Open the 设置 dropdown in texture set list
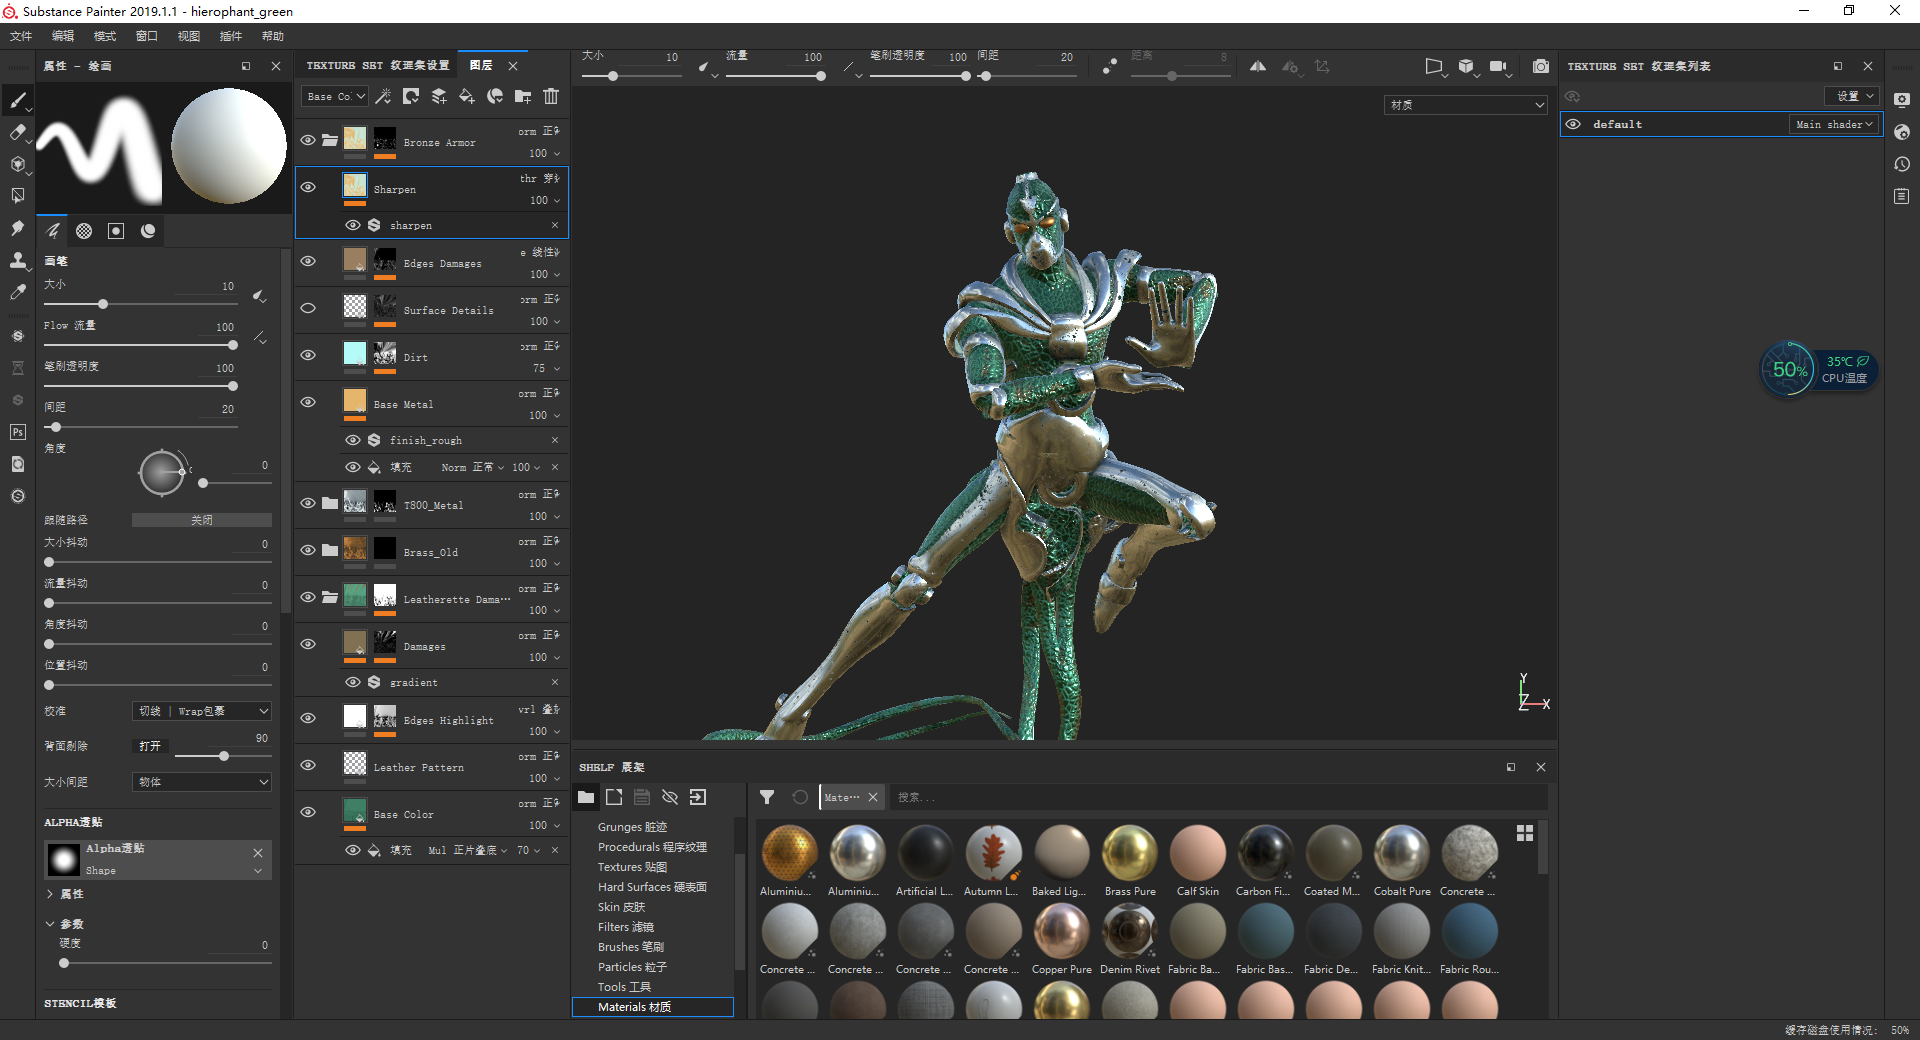The width and height of the screenshot is (1920, 1040). (1852, 96)
